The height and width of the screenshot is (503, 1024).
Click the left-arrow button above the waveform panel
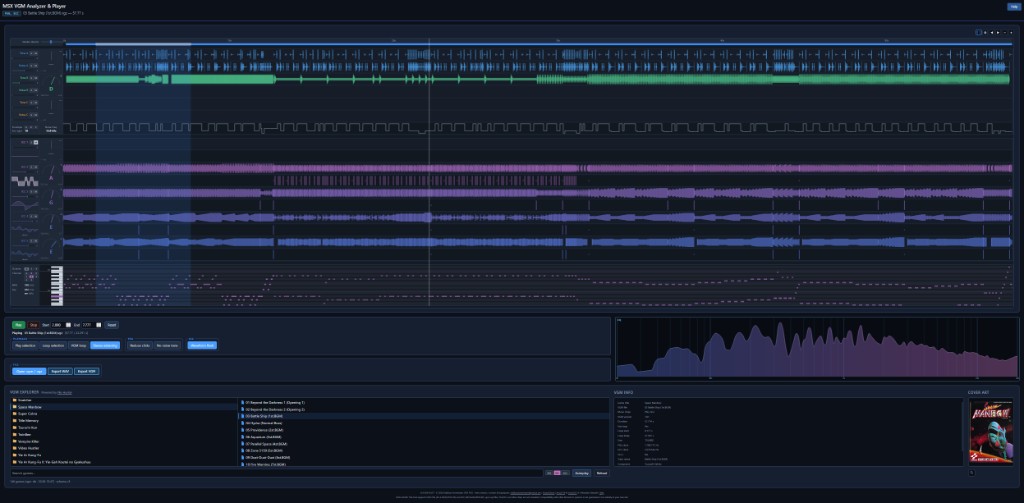coord(992,33)
